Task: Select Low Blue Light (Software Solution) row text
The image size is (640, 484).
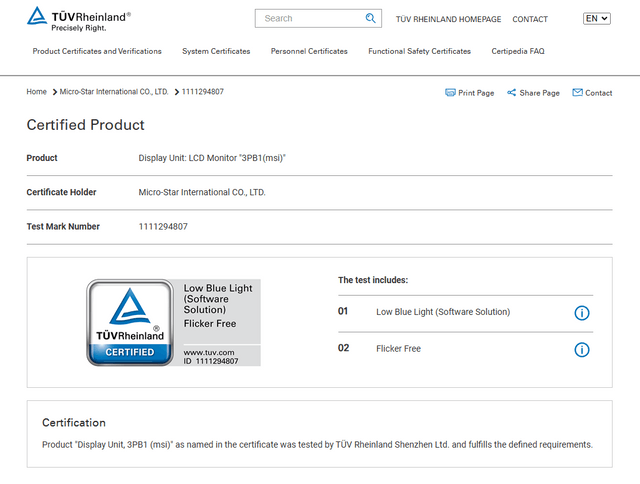Action: pyautogui.click(x=443, y=312)
